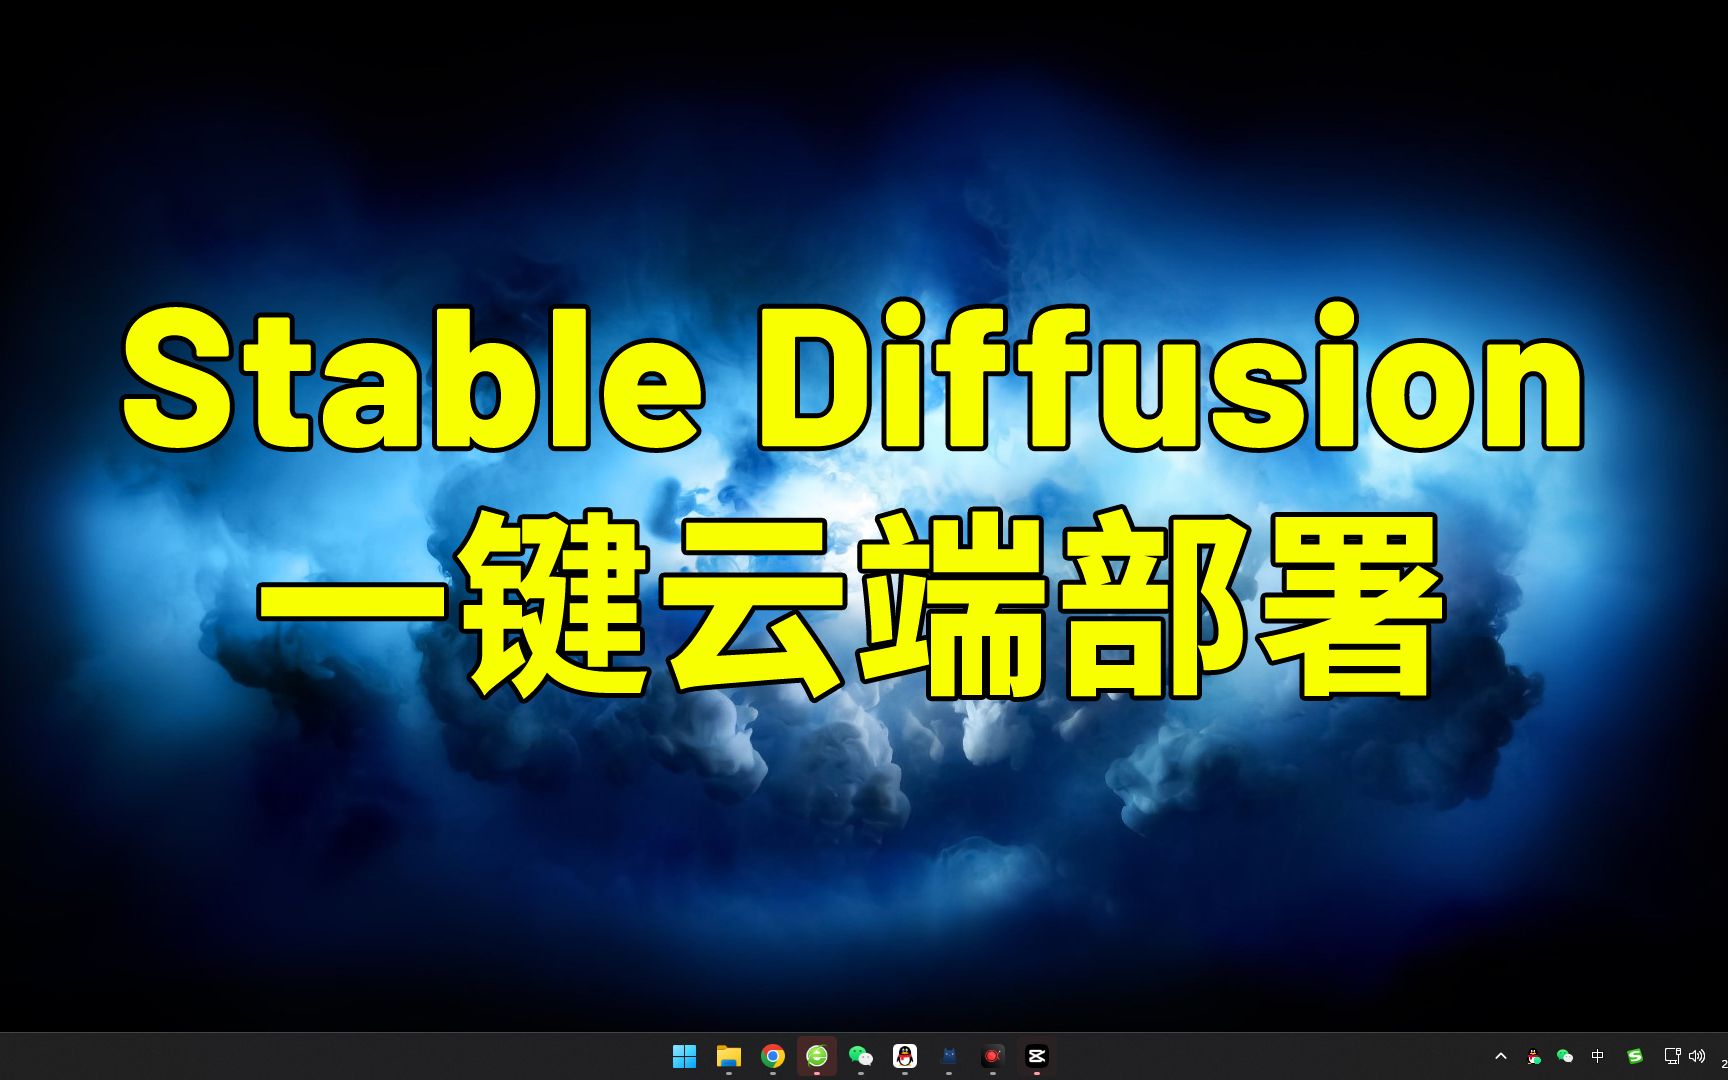Open the dark blue cat taskbar app
This screenshot has height=1080, width=1728.
point(949,1056)
